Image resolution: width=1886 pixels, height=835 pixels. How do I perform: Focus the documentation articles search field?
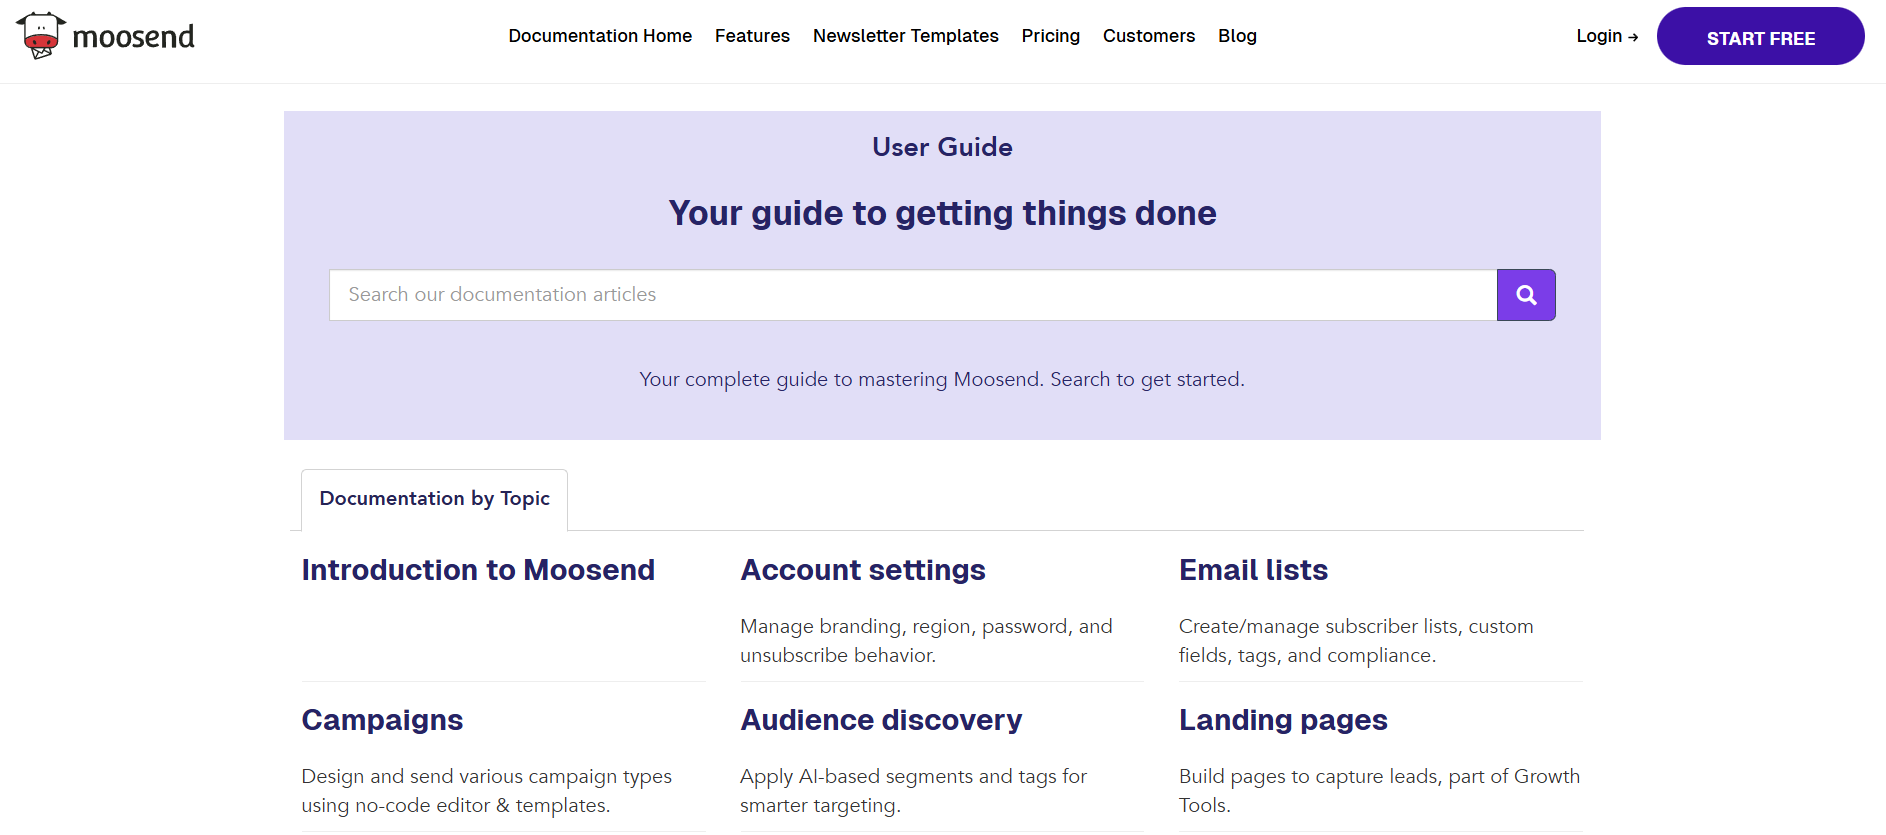click(912, 295)
